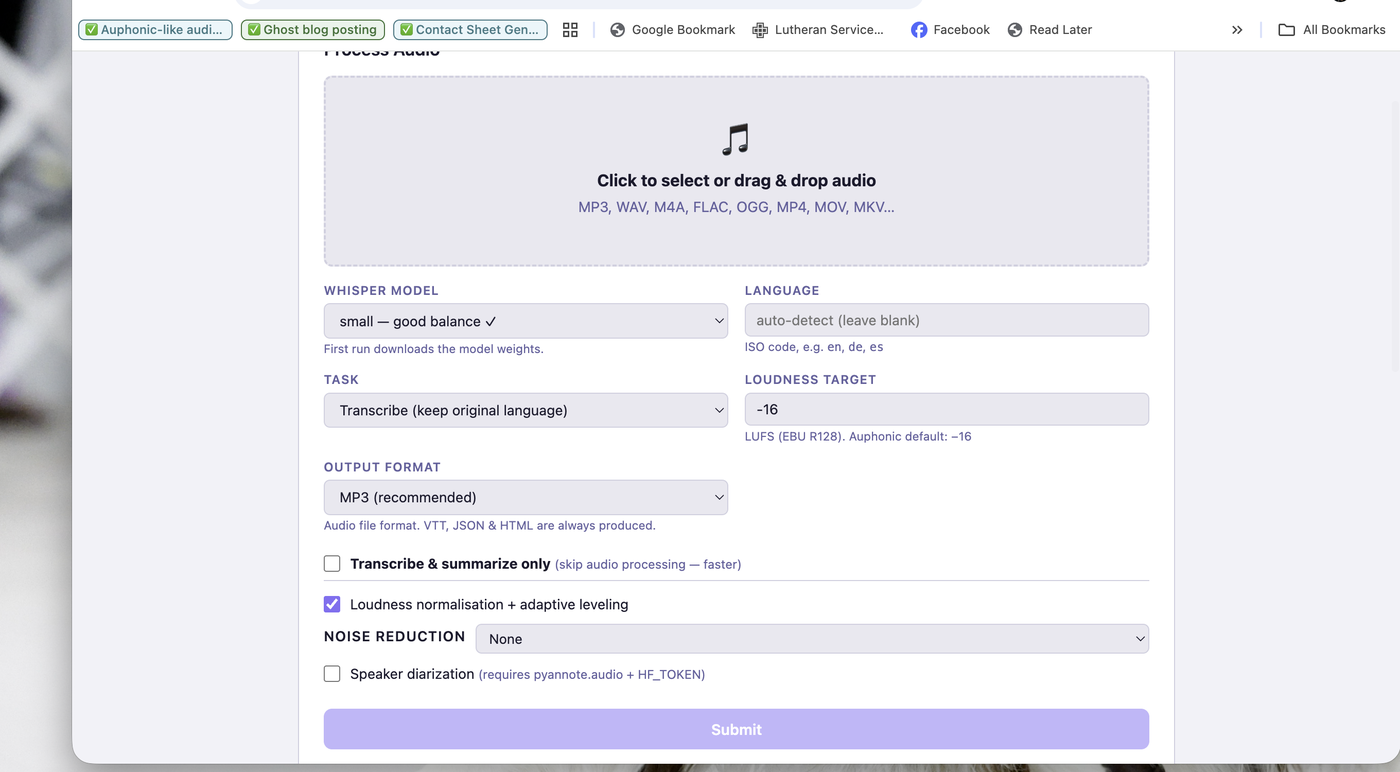This screenshot has width=1400, height=772.
Task: Open the Contact Sheet Gen bookmark
Action: point(470,30)
